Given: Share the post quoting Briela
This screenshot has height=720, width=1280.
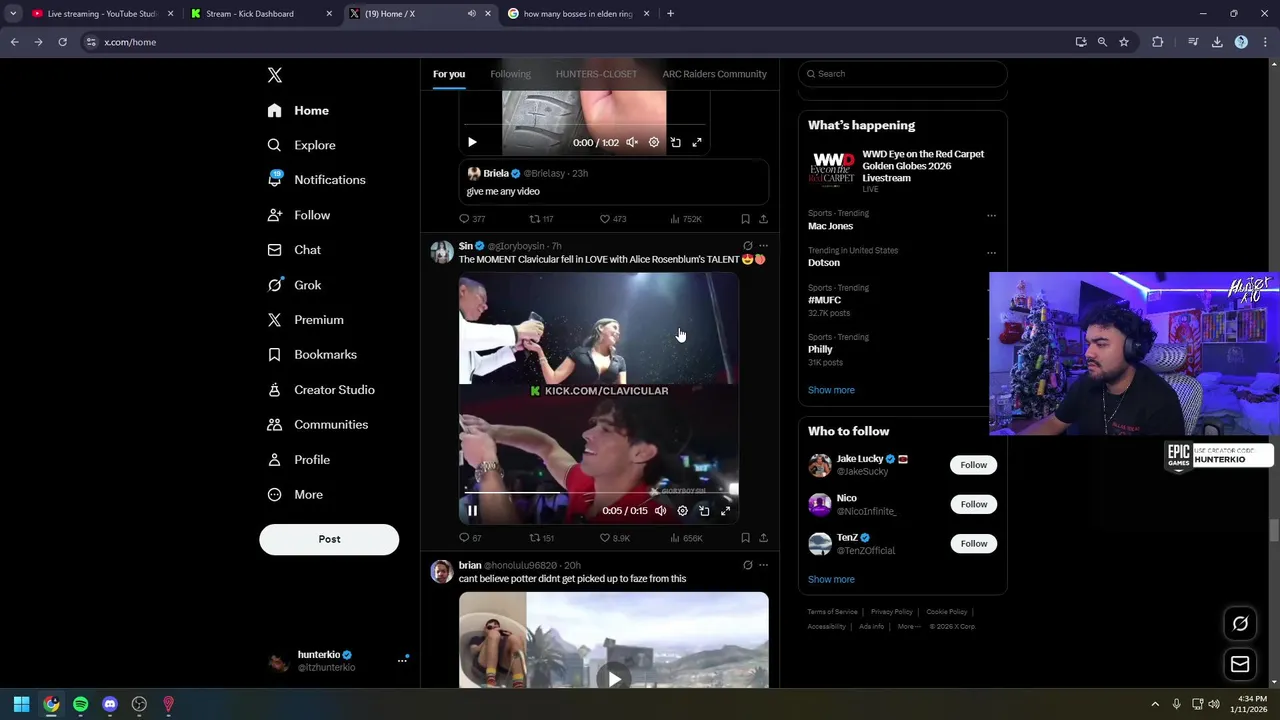Looking at the screenshot, I should tap(763, 219).
